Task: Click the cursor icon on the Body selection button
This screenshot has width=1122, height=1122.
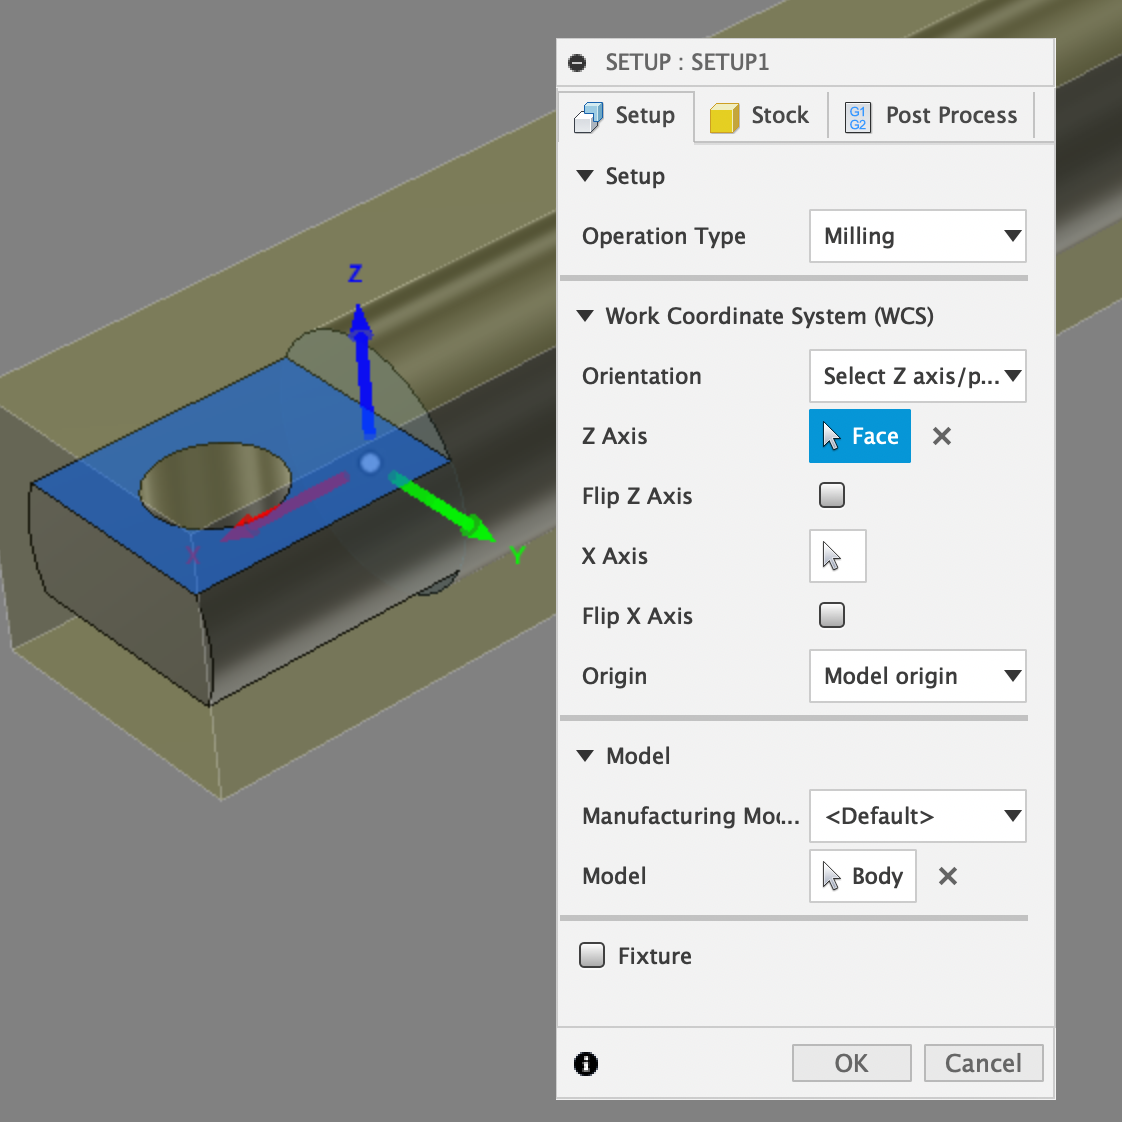Action: coord(832,875)
